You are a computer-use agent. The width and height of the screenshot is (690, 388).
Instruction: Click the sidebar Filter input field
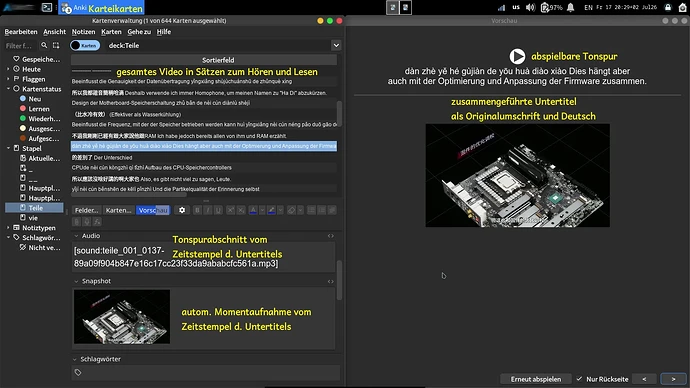tap(20, 45)
